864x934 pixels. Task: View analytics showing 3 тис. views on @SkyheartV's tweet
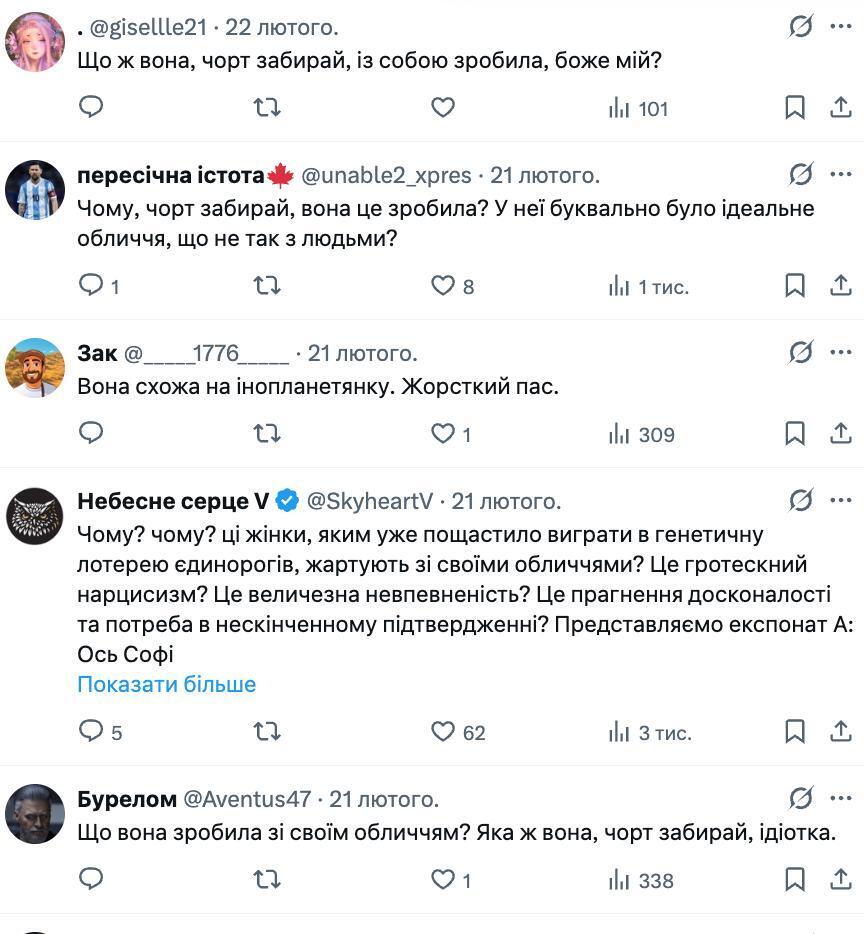pos(622,733)
